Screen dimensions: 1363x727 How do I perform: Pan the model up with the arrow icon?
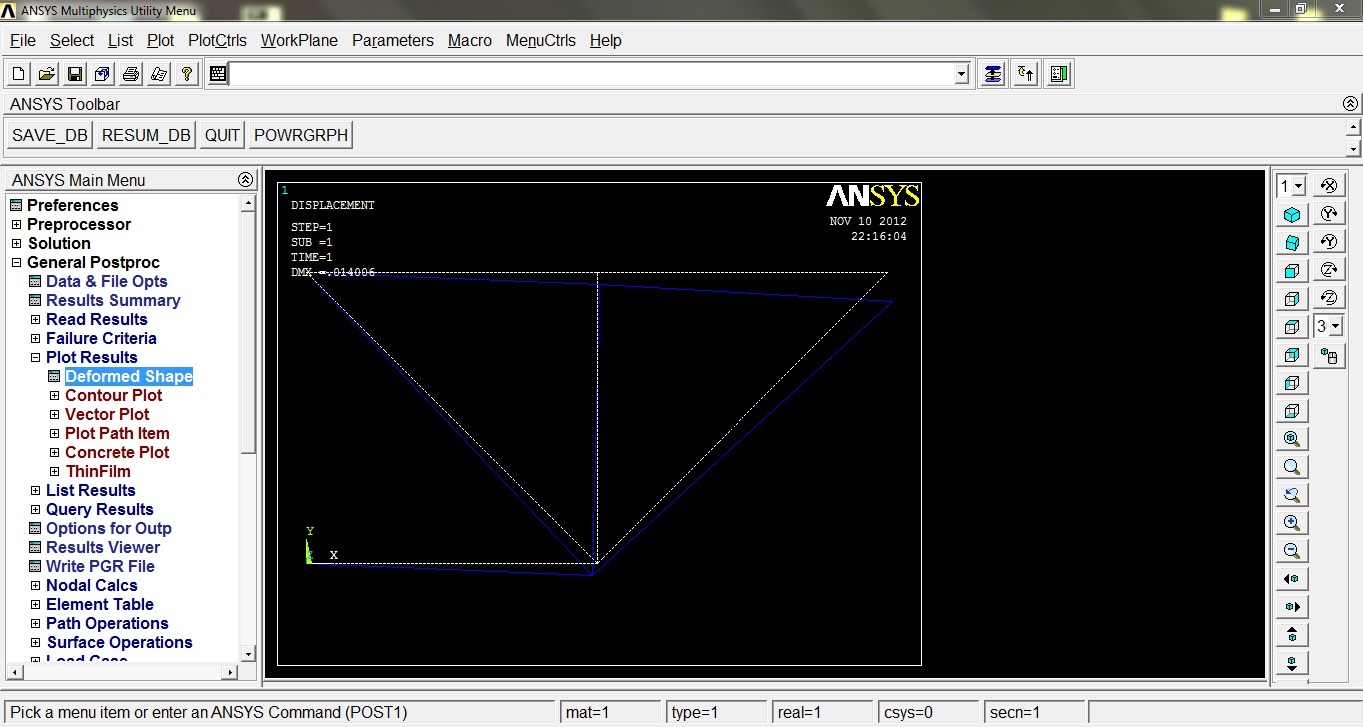1292,635
